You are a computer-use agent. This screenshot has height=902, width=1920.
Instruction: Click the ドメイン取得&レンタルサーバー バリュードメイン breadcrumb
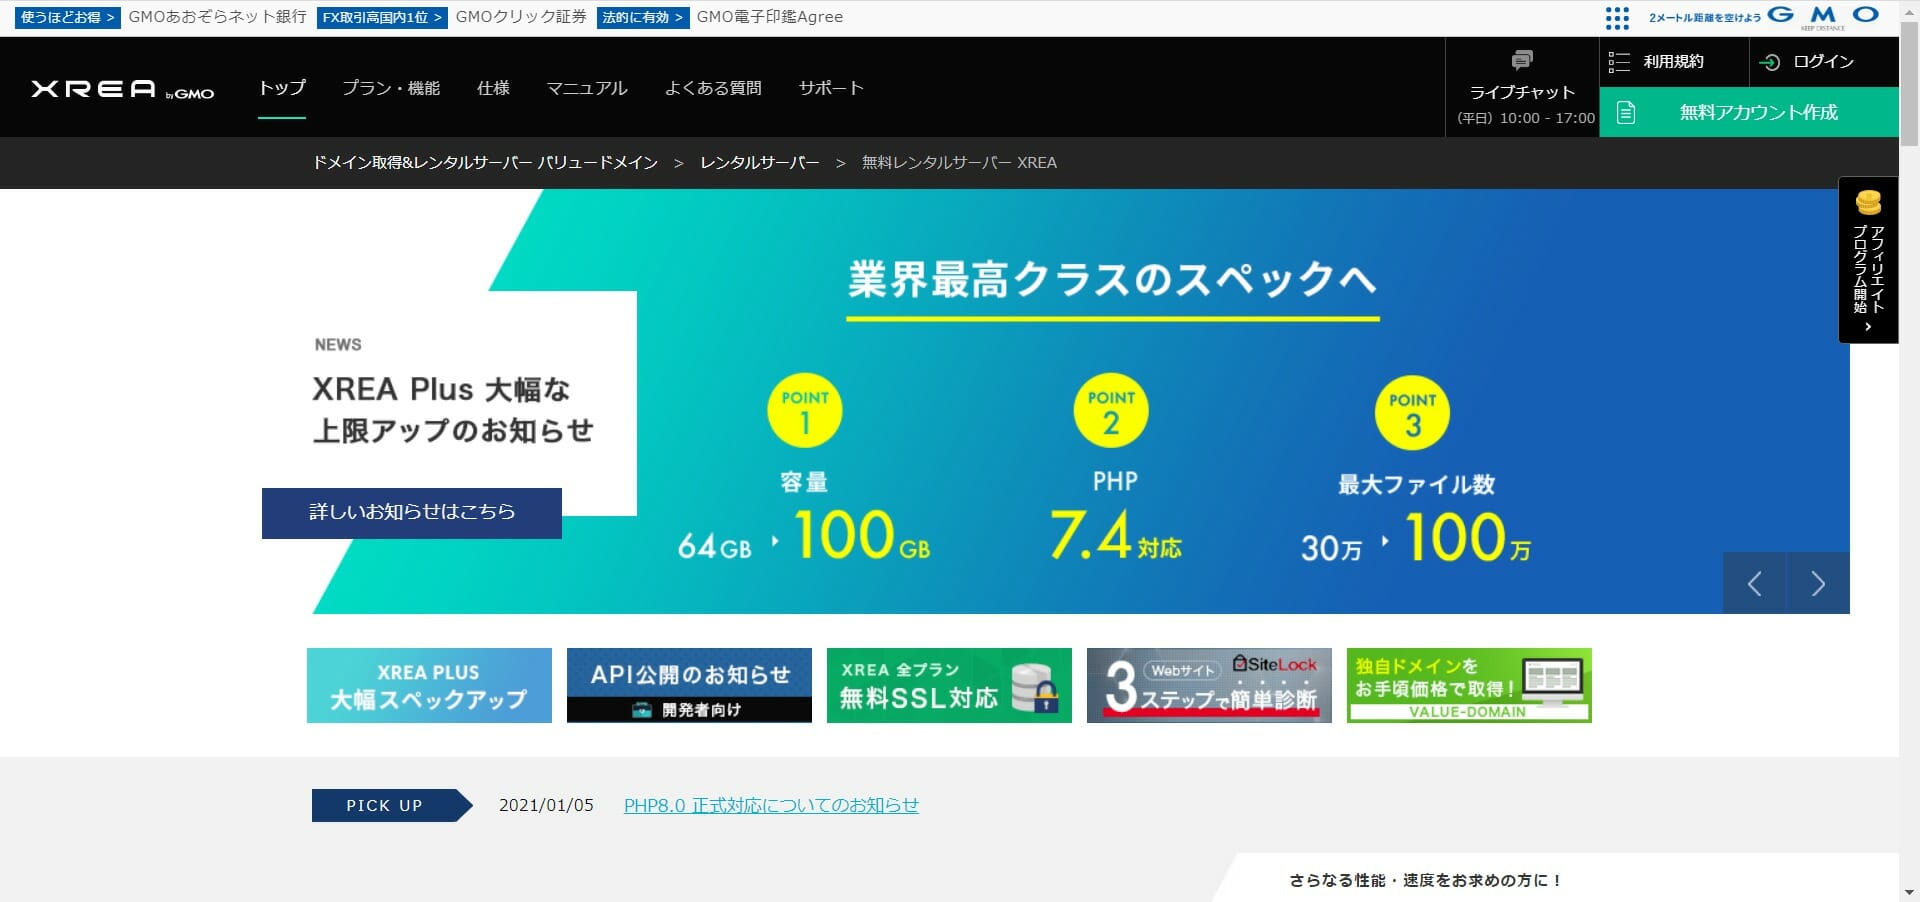[x=485, y=162]
